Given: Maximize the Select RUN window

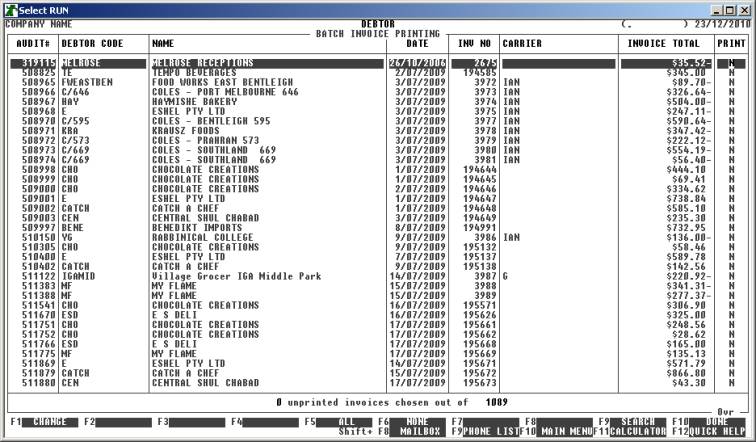Looking at the screenshot, I should 730,10.
